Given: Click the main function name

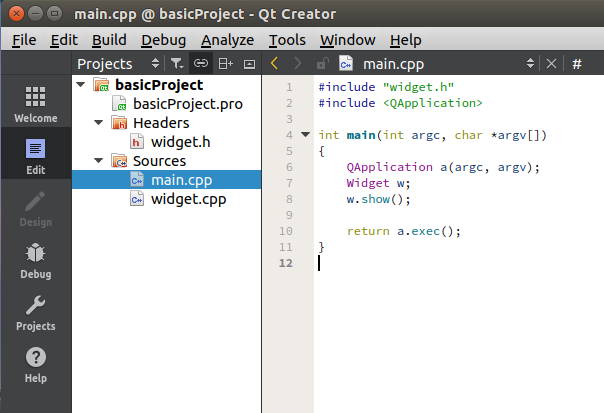Looking at the screenshot, I should [361, 135].
